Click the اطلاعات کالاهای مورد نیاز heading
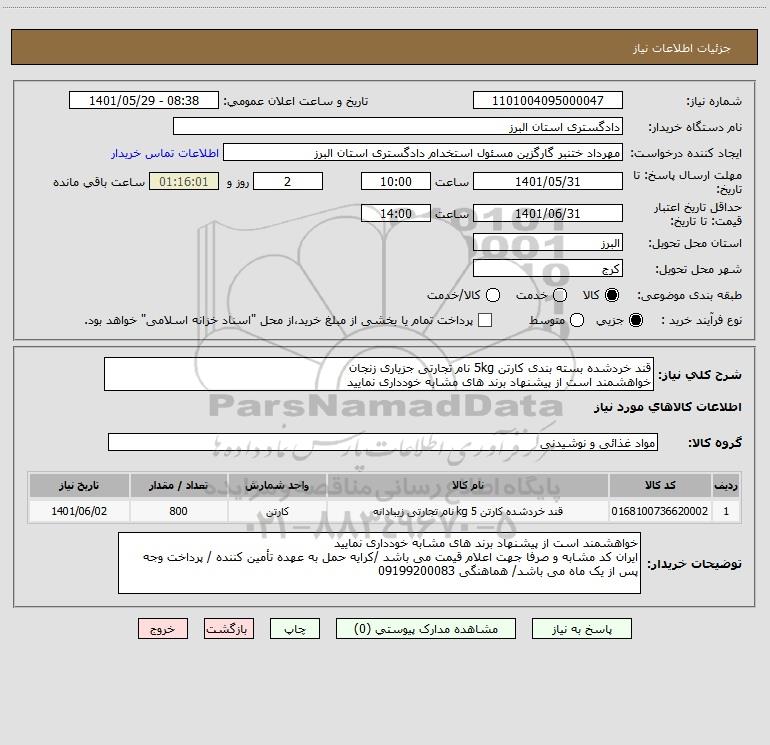 pyautogui.click(x=668, y=407)
